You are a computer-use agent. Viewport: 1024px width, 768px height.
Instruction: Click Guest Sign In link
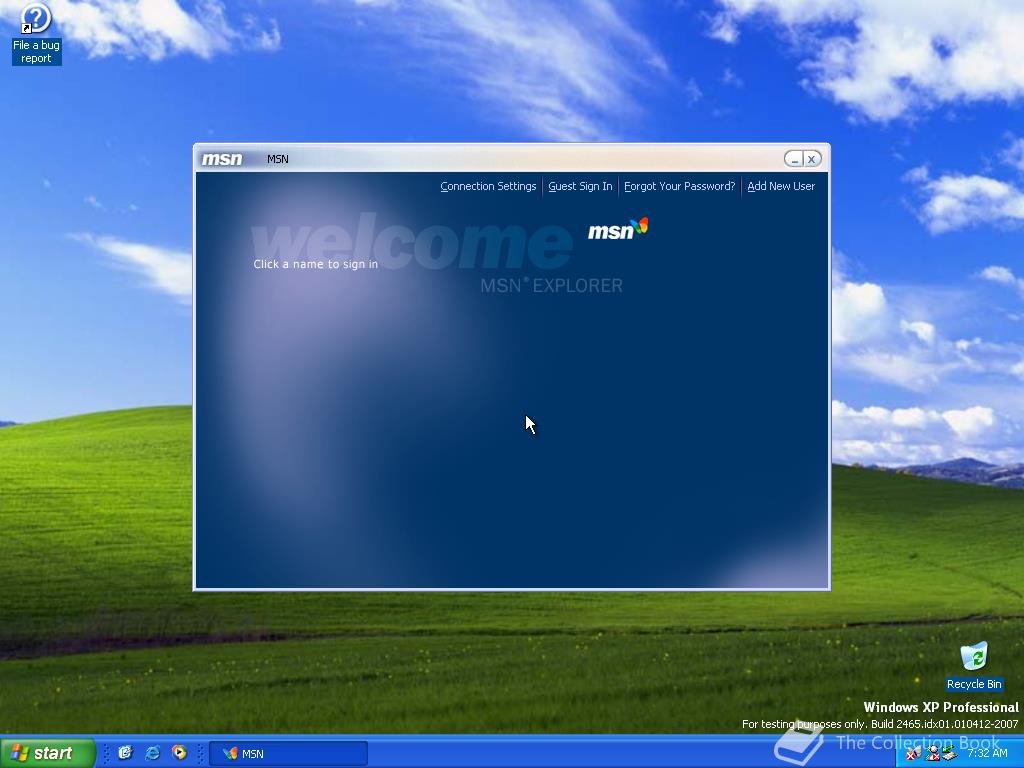coord(580,186)
